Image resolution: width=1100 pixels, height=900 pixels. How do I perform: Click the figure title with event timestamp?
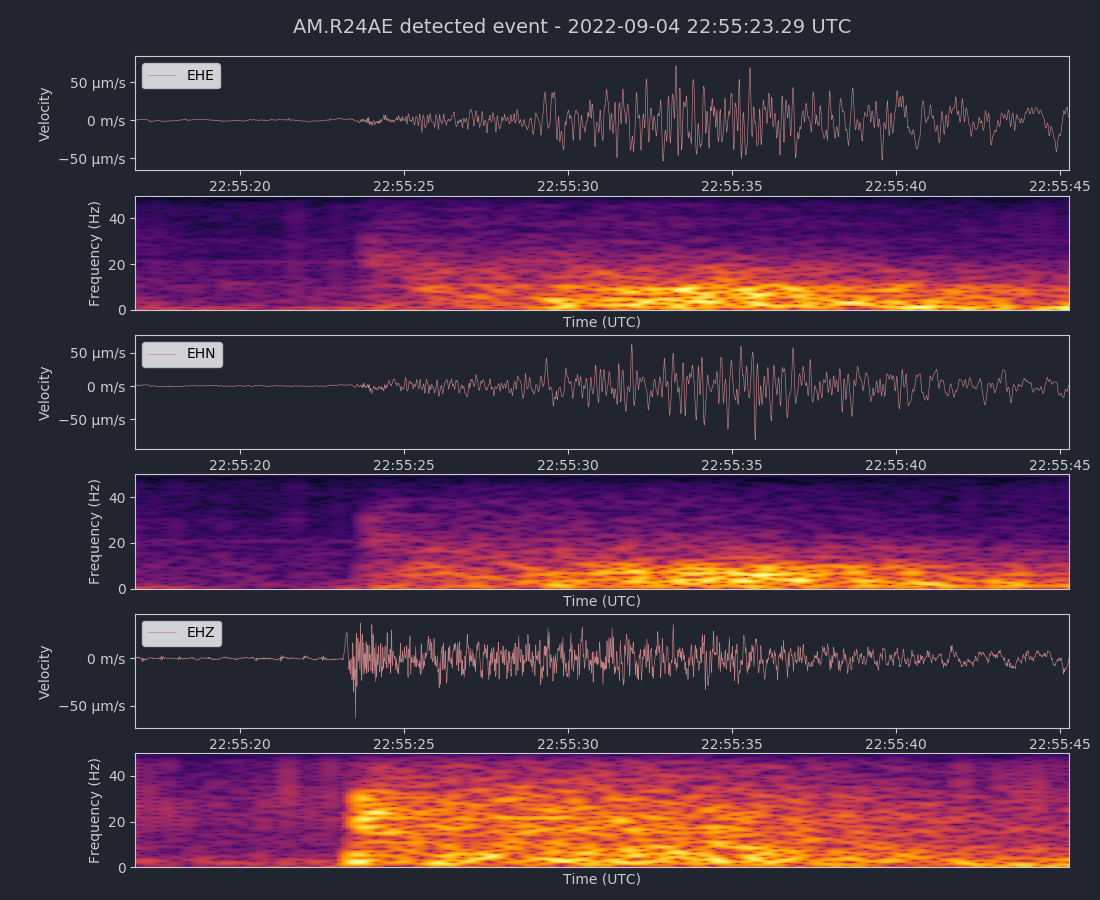(571, 27)
